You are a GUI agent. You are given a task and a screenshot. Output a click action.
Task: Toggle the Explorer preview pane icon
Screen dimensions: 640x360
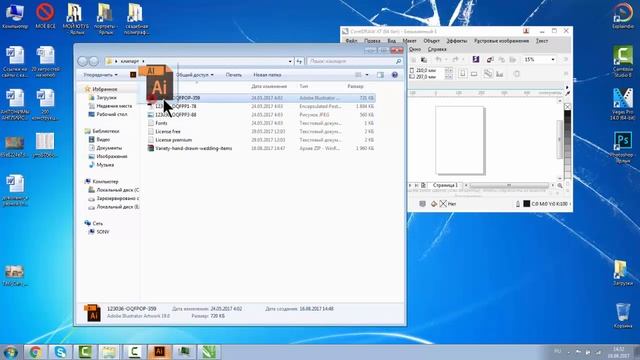(x=380, y=75)
